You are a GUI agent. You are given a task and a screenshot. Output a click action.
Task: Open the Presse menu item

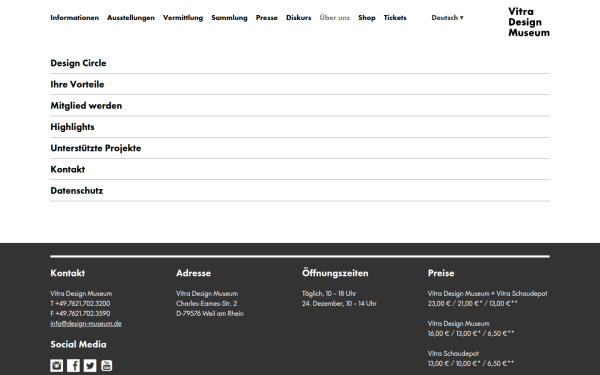tap(267, 18)
